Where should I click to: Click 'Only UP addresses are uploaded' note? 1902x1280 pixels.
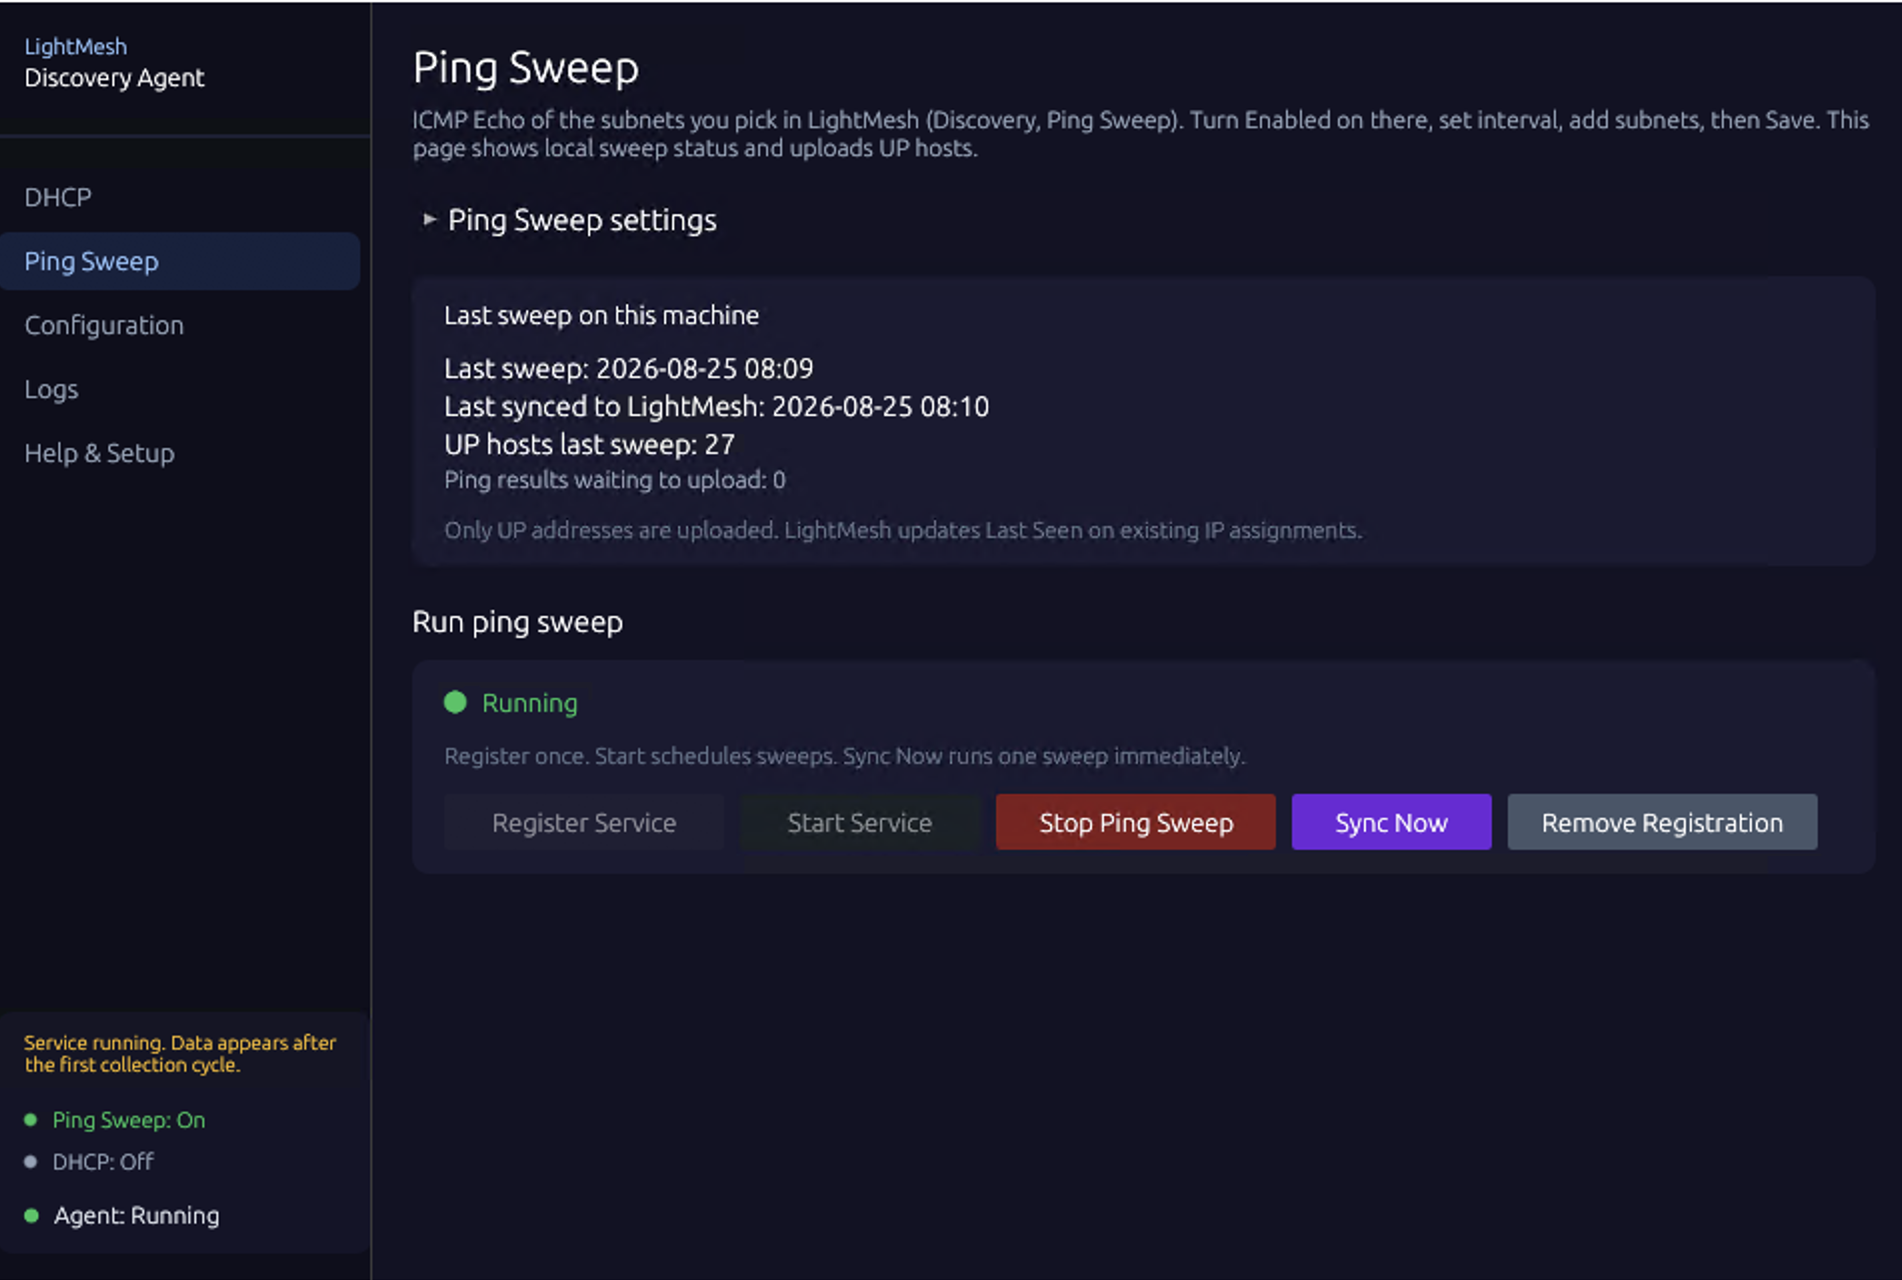[903, 530]
